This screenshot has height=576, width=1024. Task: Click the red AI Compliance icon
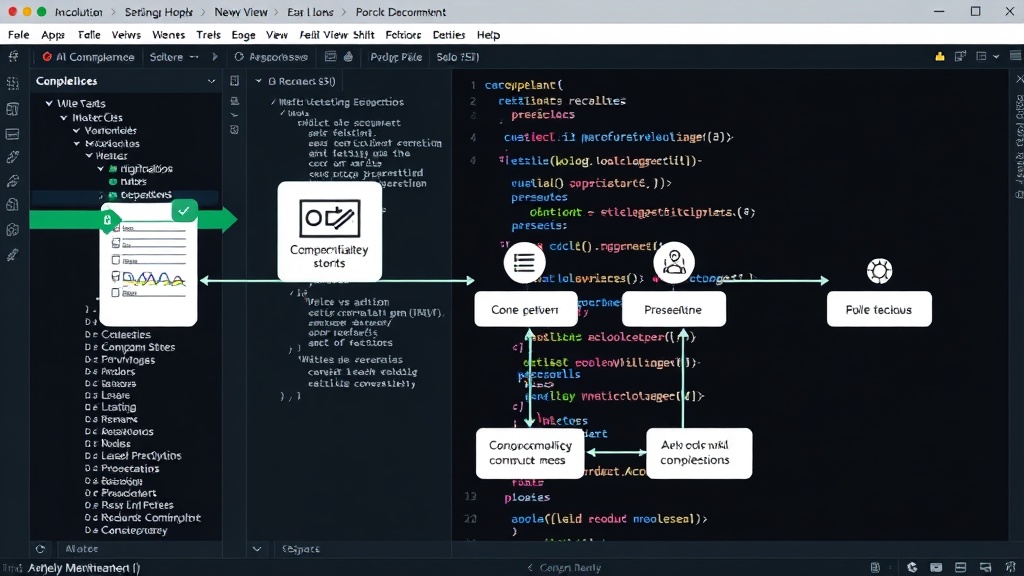tap(46, 57)
